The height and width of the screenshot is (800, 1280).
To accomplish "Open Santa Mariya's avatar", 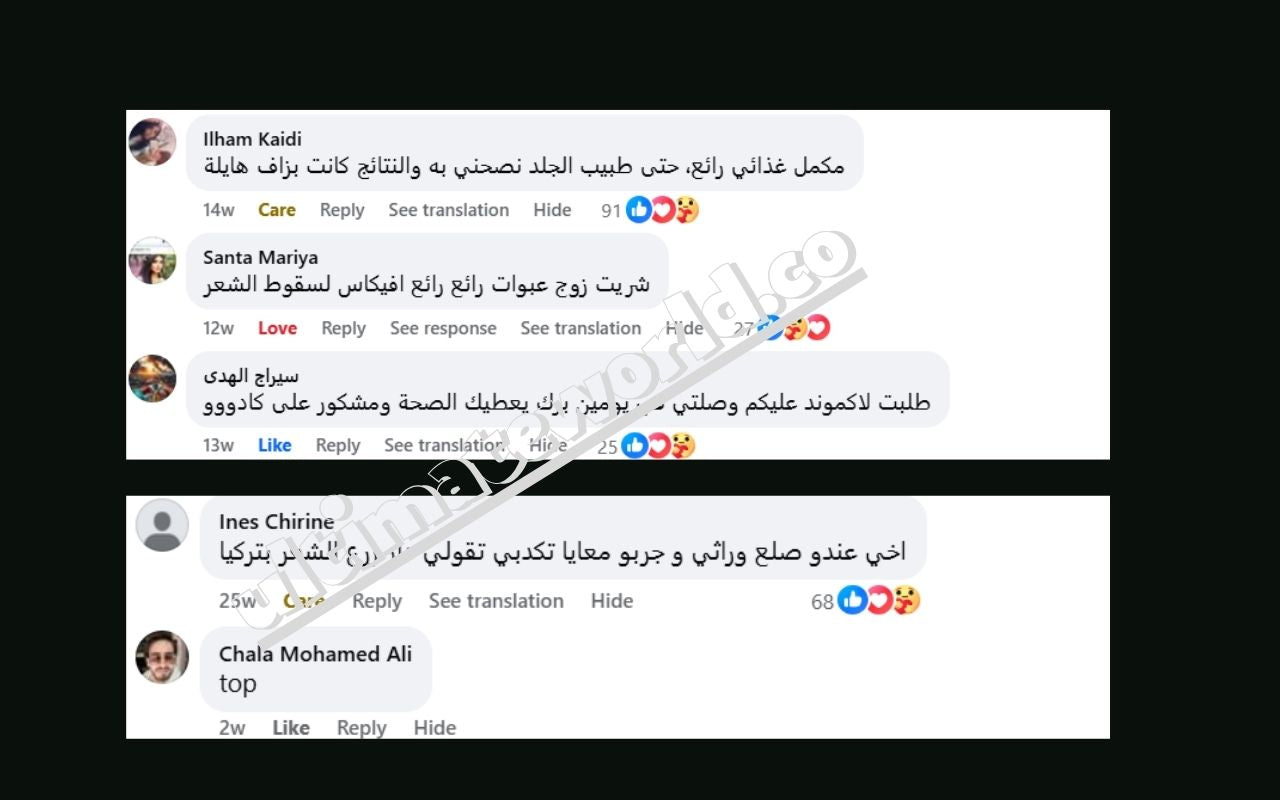I will pos(153,260).
